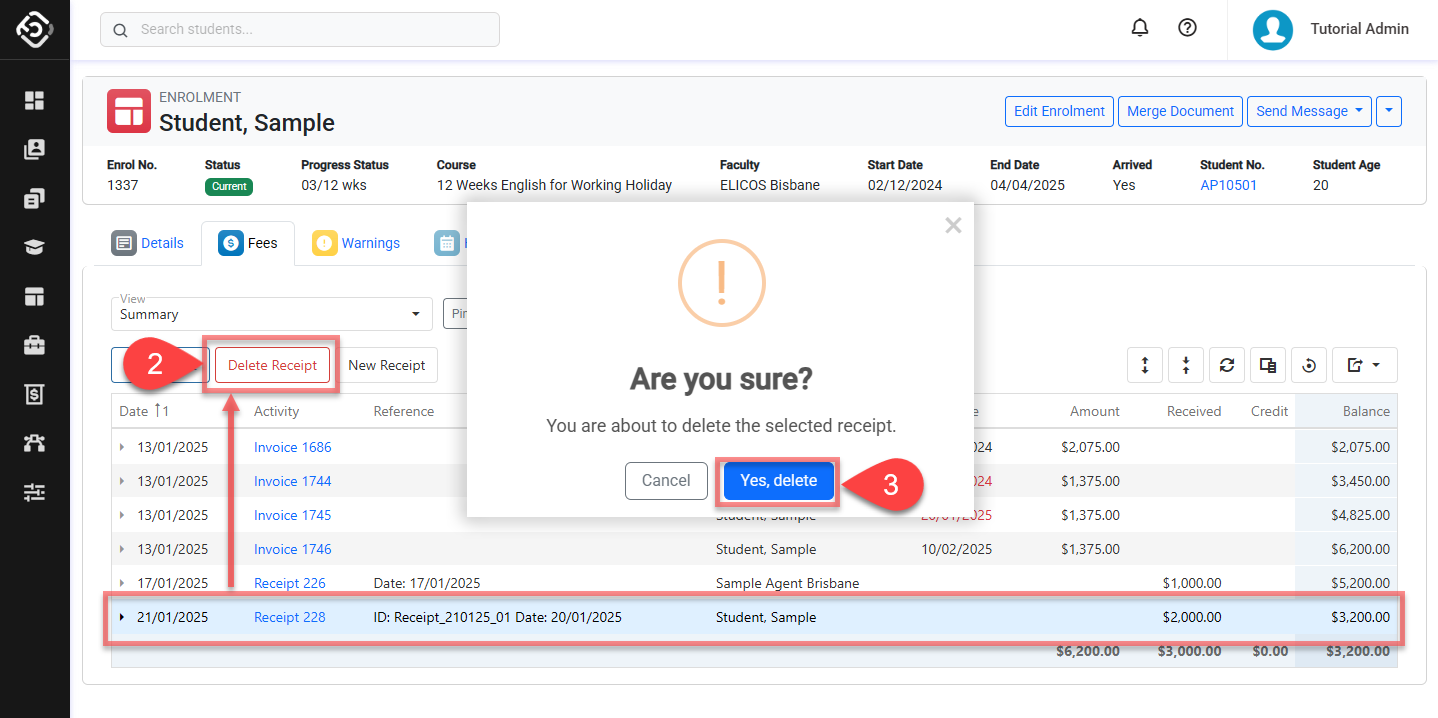Viewport: 1438px width, 718px height.
Task: Open the export dropdown button
Action: click(x=1364, y=366)
